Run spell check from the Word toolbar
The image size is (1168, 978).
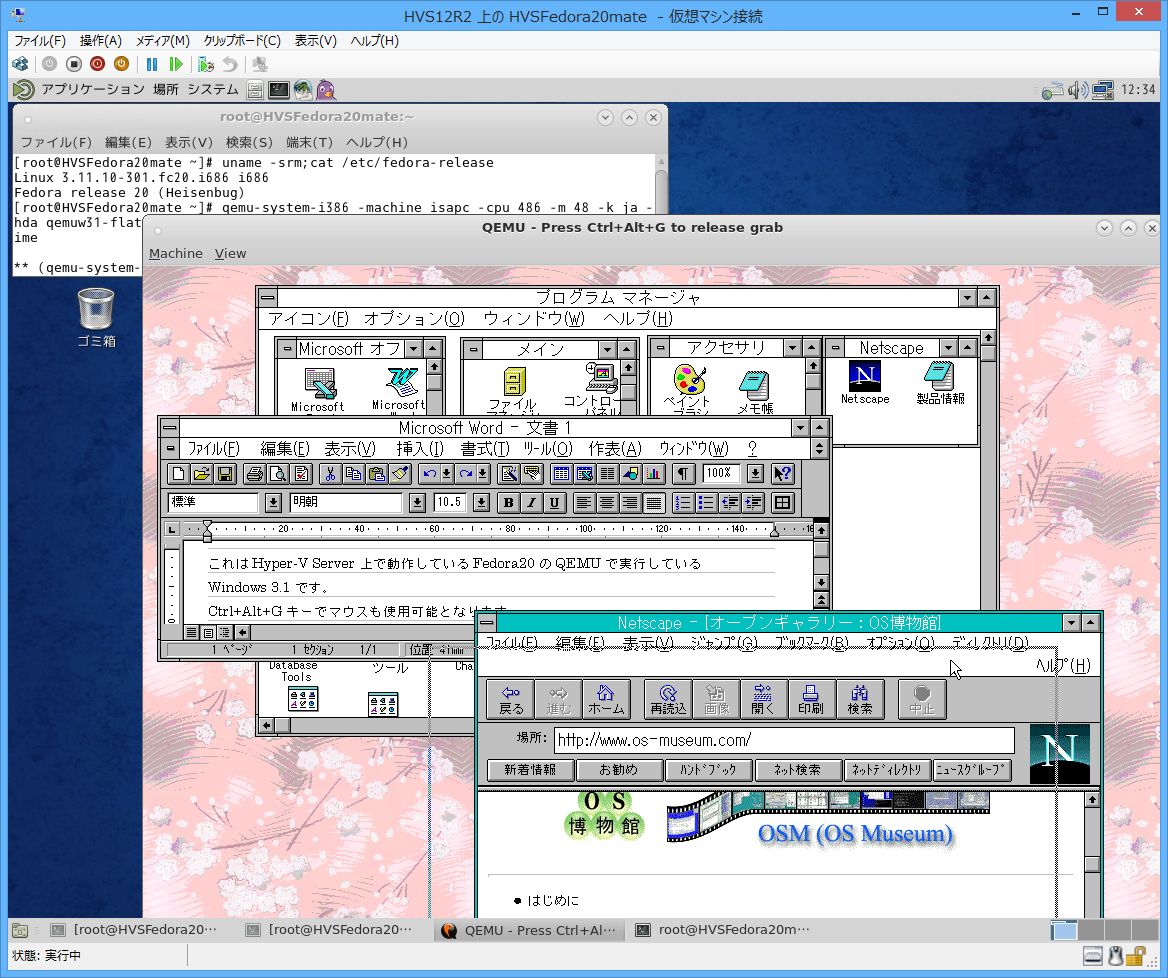click(302, 474)
